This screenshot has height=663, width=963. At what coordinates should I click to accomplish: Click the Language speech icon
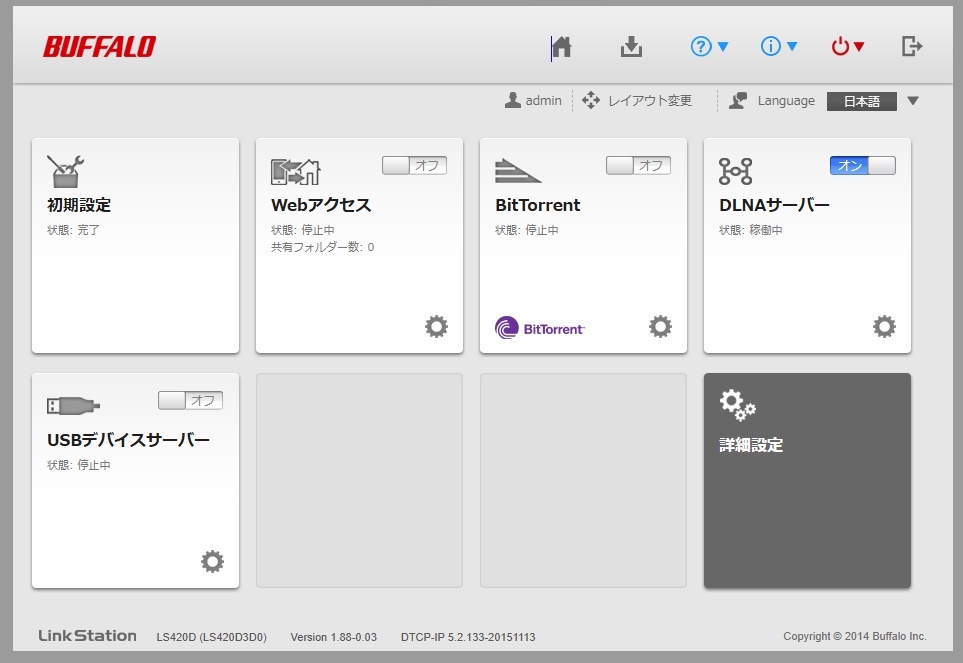[x=738, y=101]
